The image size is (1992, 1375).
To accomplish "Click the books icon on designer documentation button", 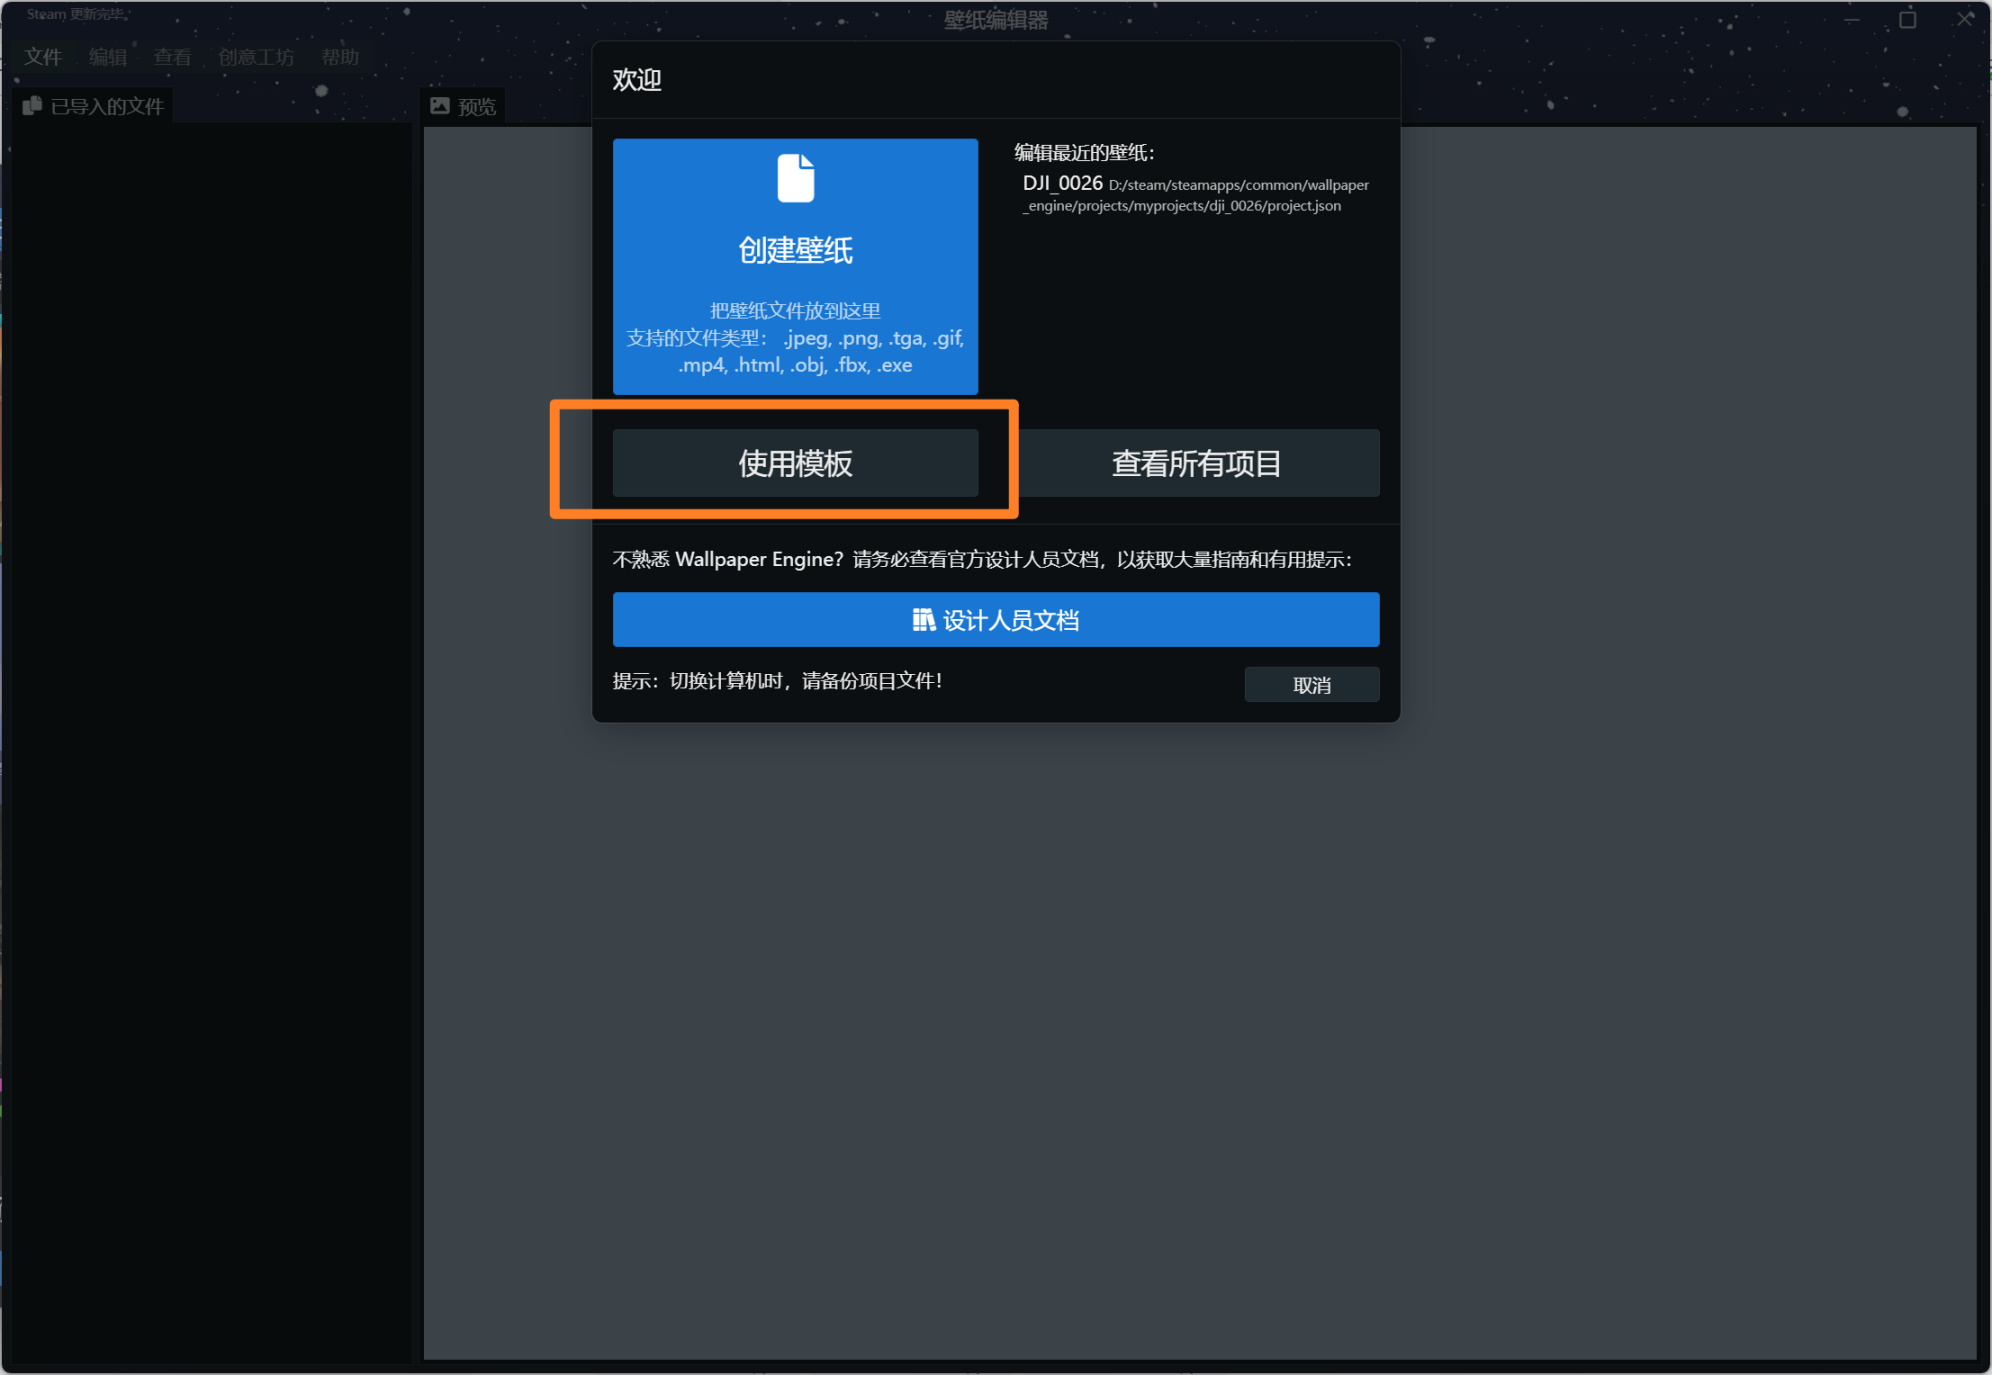I will [923, 620].
